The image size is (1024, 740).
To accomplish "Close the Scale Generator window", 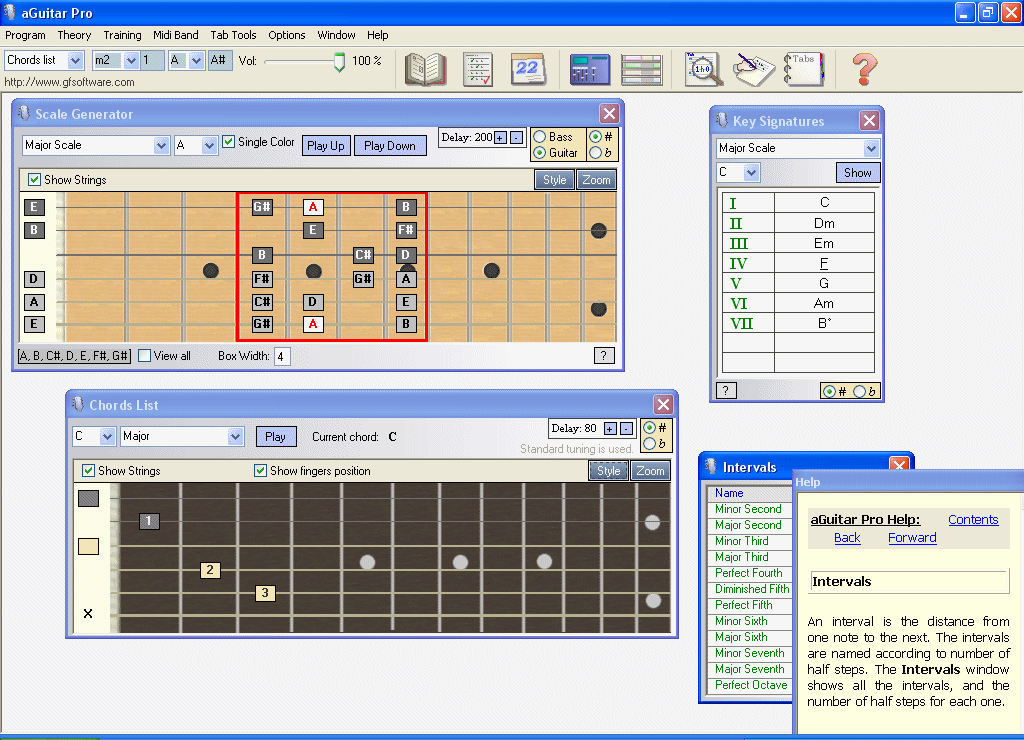I will [x=609, y=114].
